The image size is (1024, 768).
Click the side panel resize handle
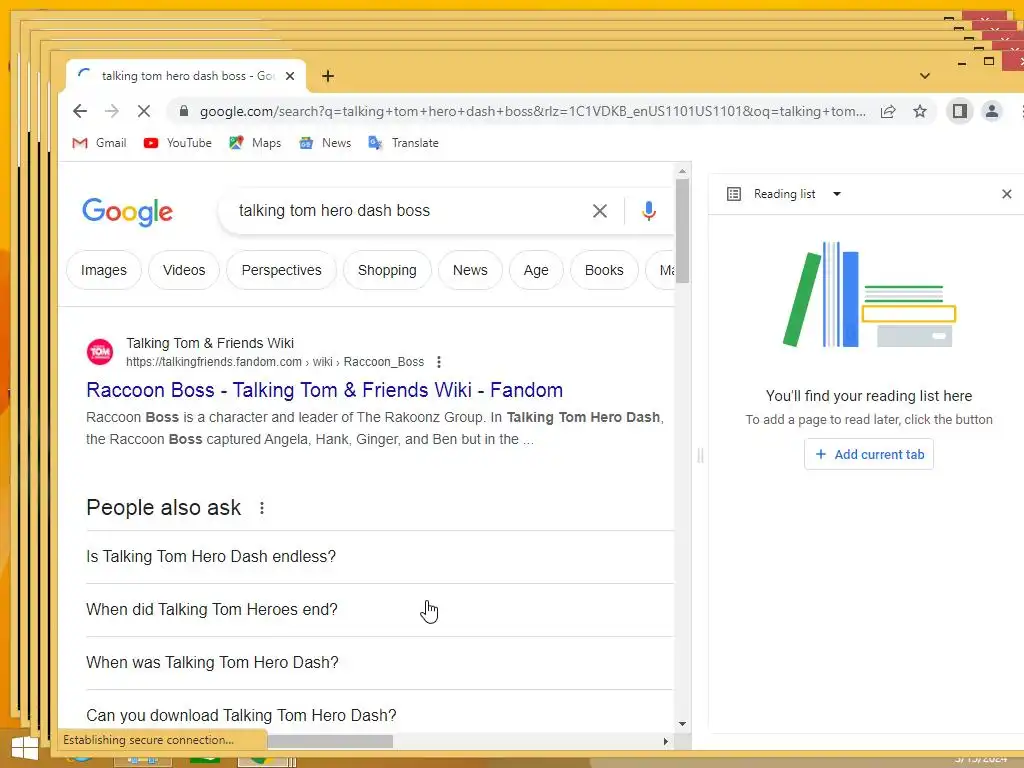pyautogui.click(x=700, y=455)
